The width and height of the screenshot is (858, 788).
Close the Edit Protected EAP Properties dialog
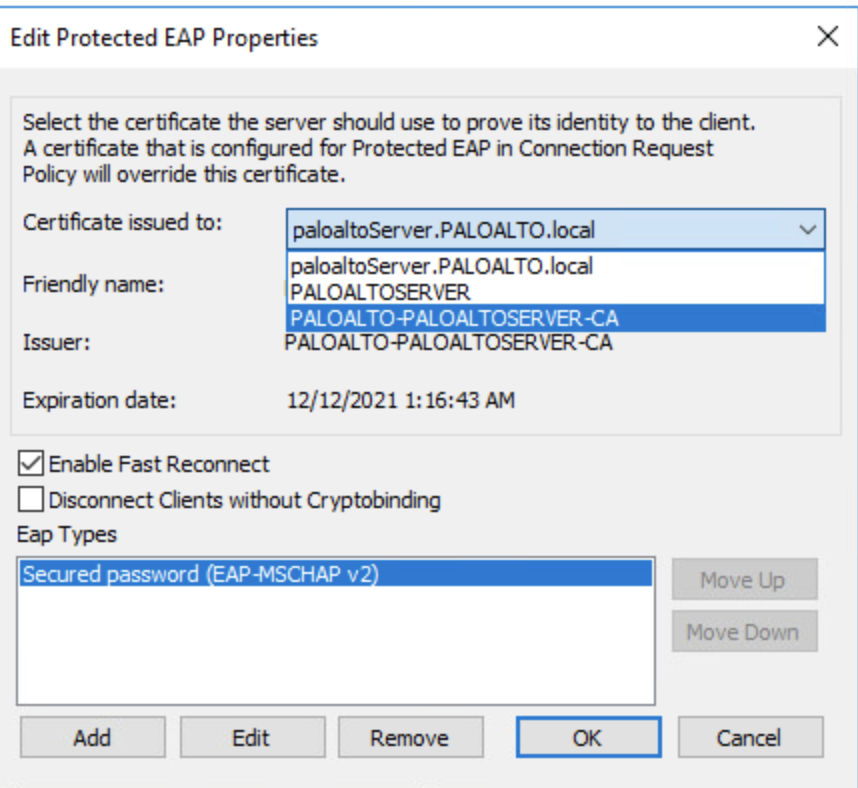(x=827, y=38)
